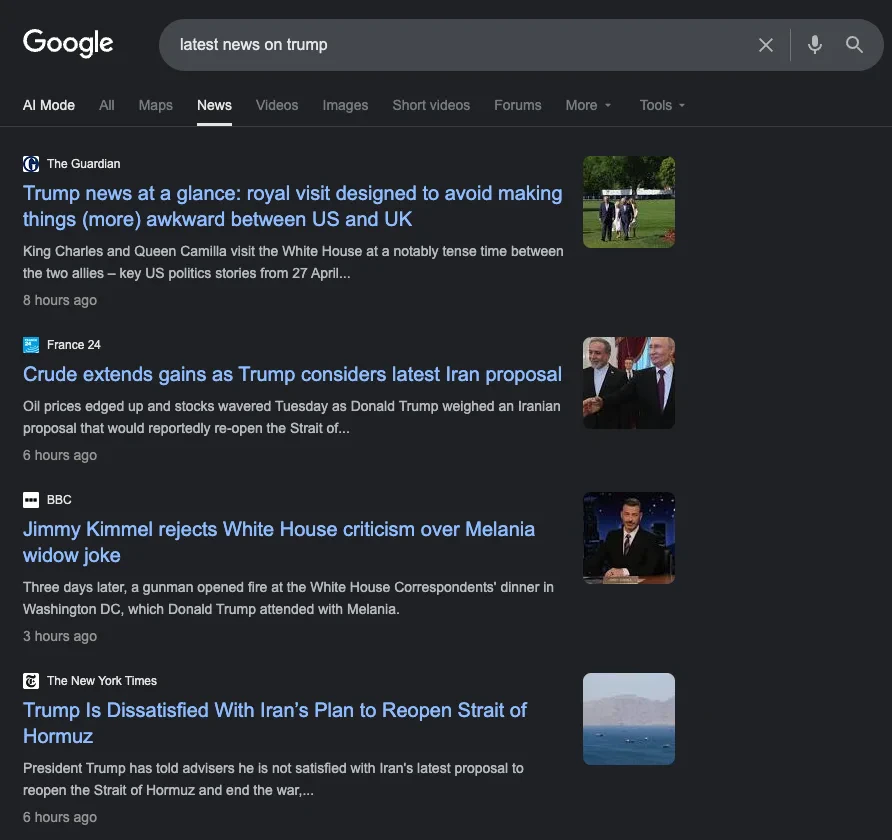Start voice search with microphone icon
Viewport: 892px width, 840px height.
(x=815, y=45)
